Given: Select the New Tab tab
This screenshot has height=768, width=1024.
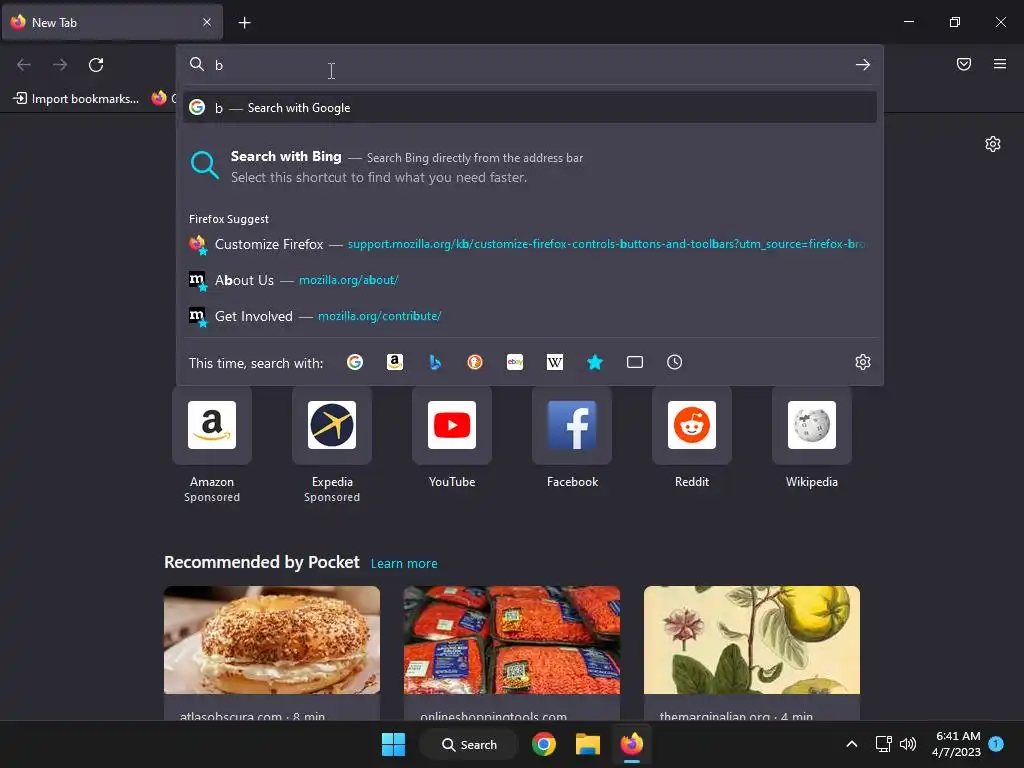Looking at the screenshot, I should click(112, 22).
